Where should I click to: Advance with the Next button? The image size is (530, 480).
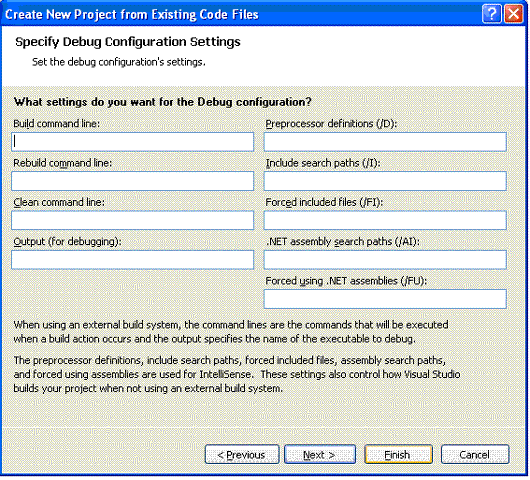pos(320,454)
